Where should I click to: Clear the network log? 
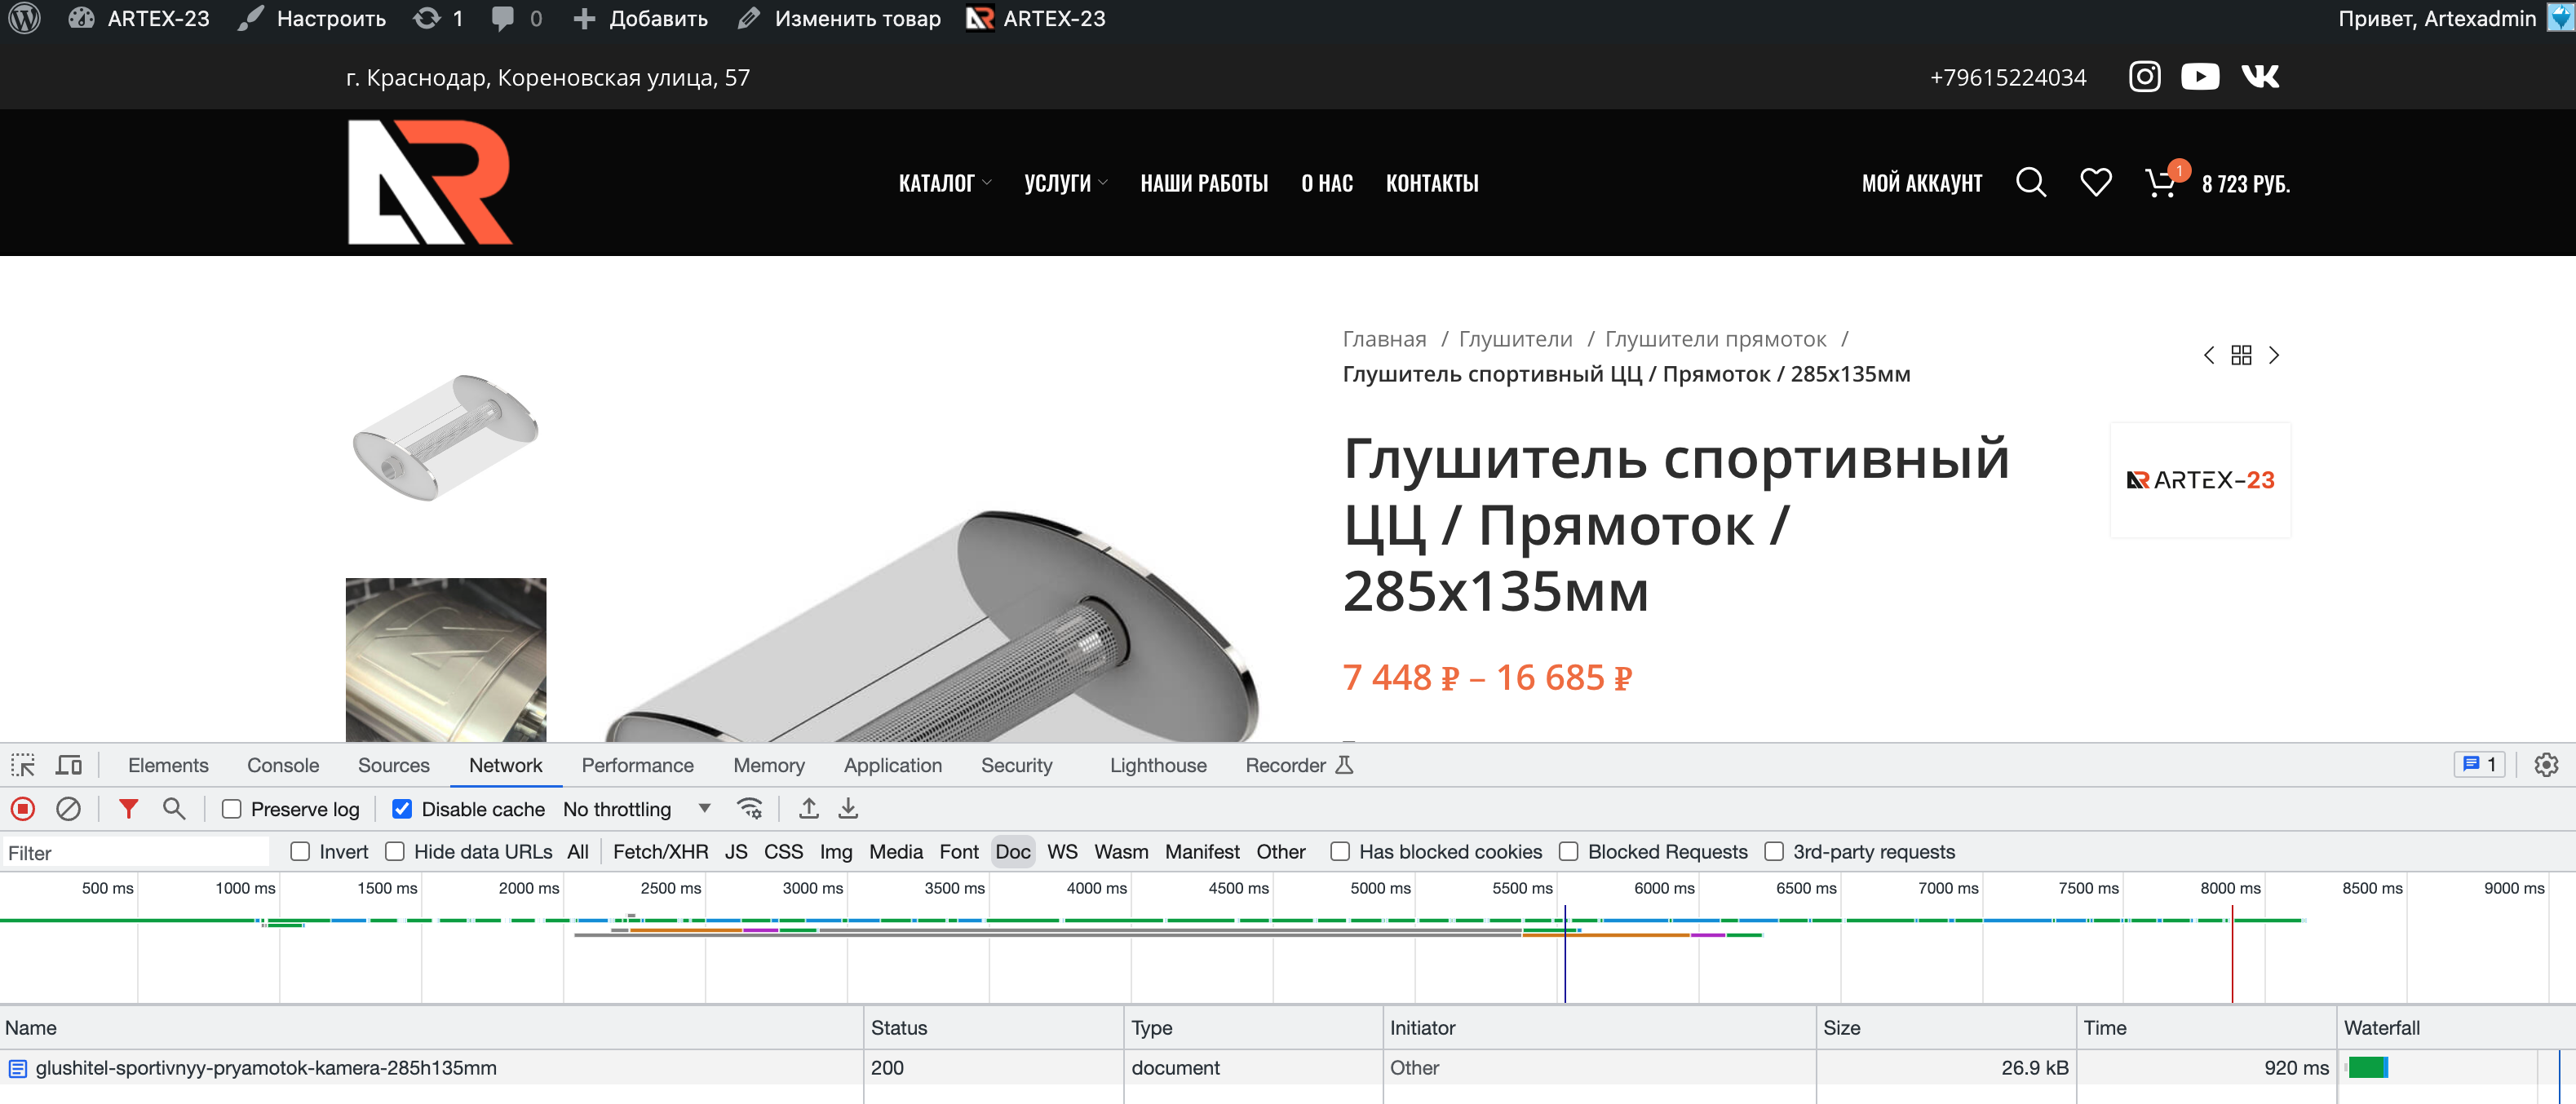(68, 808)
